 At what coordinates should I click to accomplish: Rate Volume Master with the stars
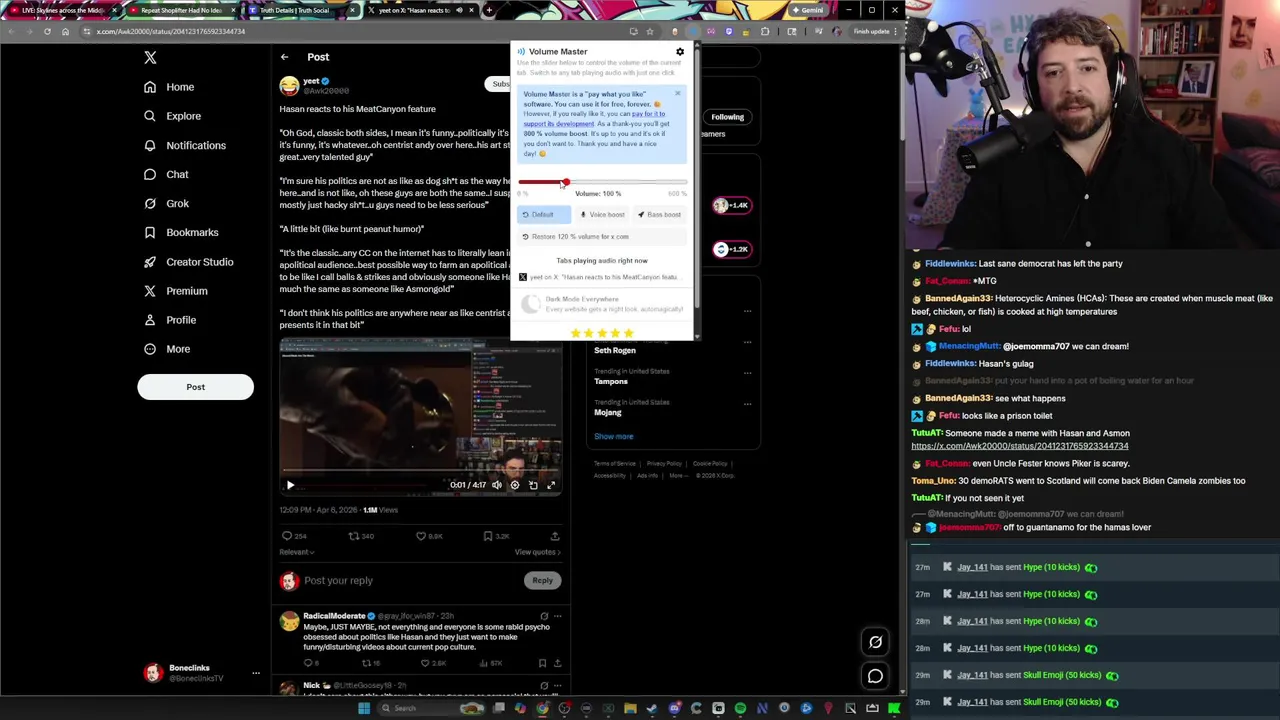[x=601, y=333]
